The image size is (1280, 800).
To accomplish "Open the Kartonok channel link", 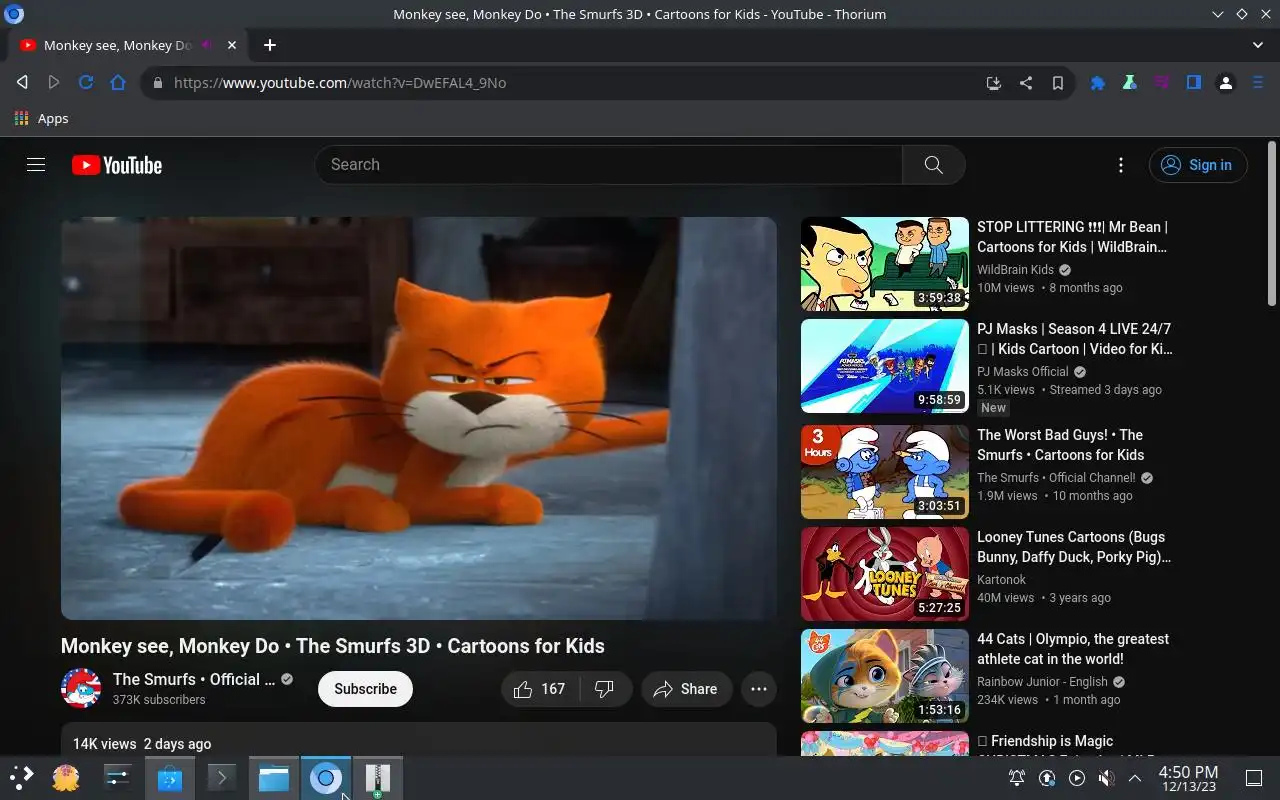I will point(1001,580).
